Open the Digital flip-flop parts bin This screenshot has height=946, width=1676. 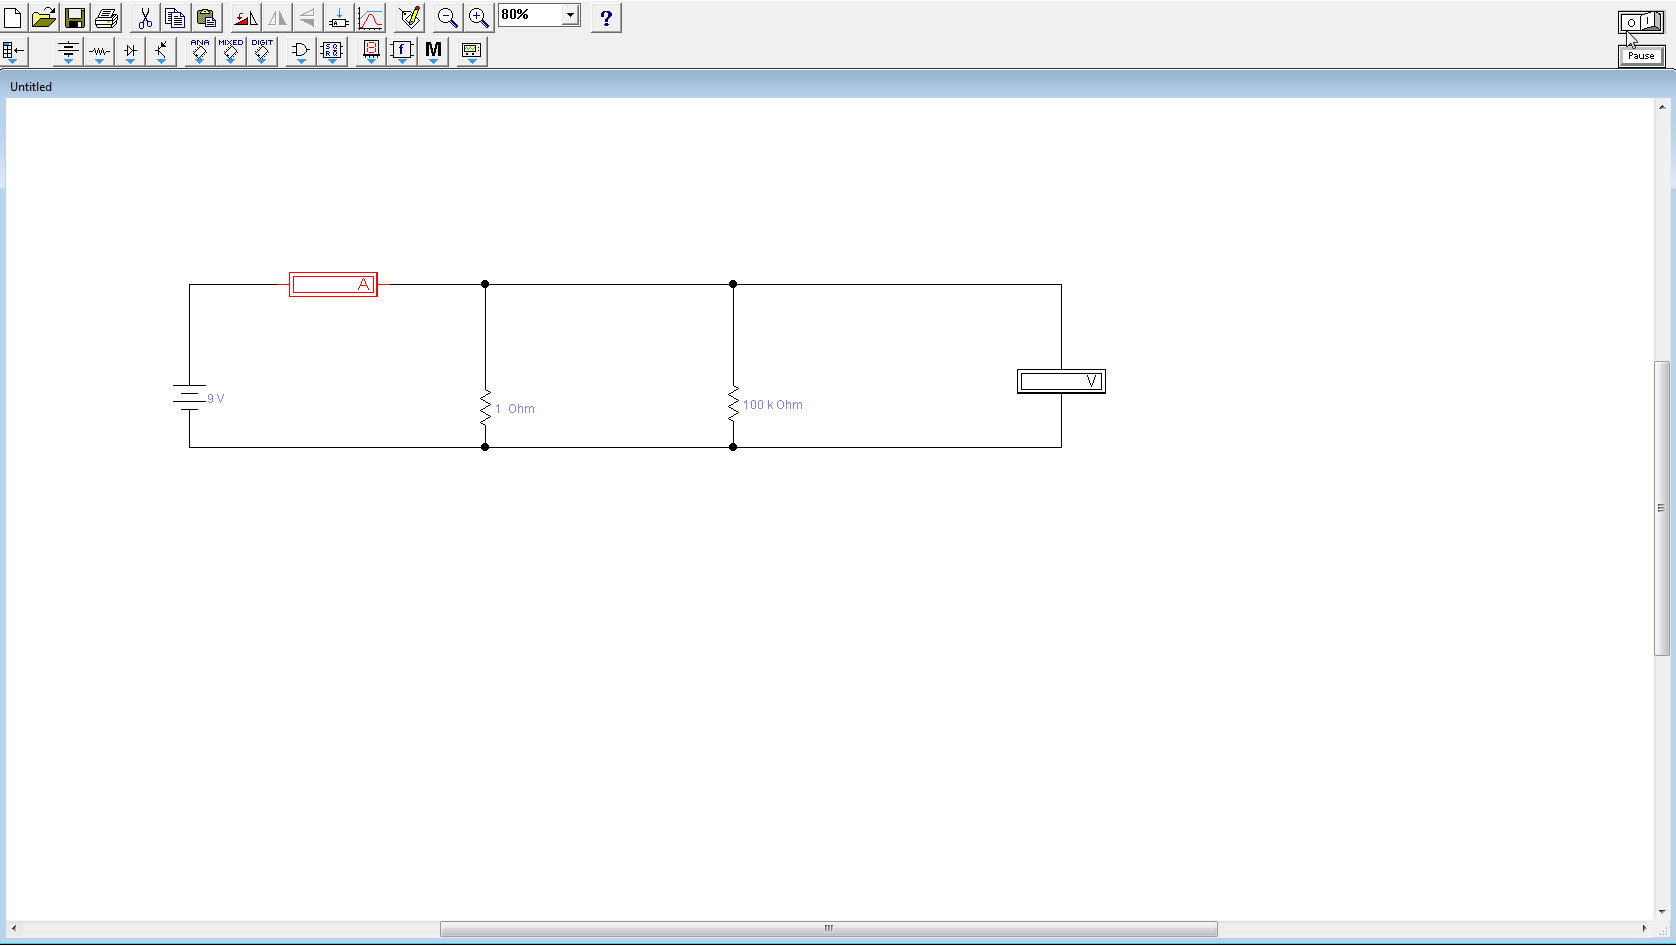click(332, 52)
